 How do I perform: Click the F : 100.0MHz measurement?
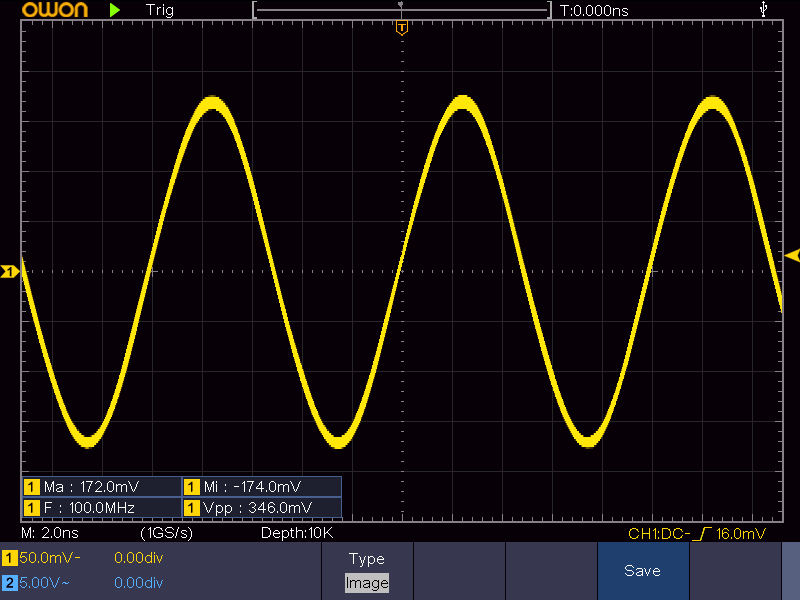point(102,508)
